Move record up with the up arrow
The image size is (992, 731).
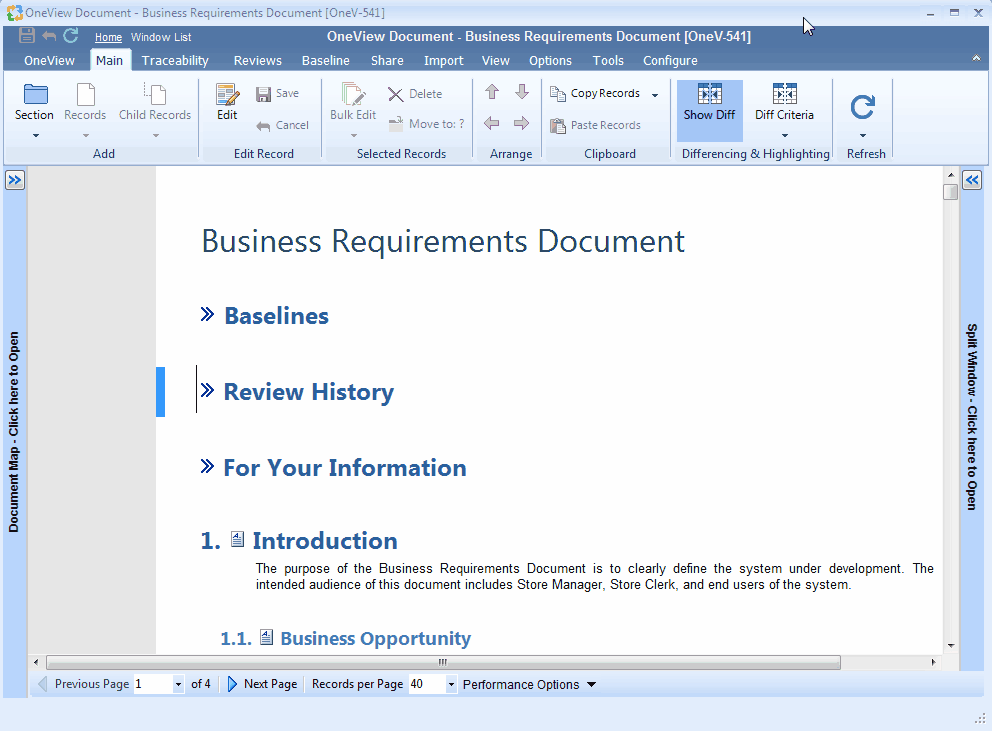[x=492, y=92]
